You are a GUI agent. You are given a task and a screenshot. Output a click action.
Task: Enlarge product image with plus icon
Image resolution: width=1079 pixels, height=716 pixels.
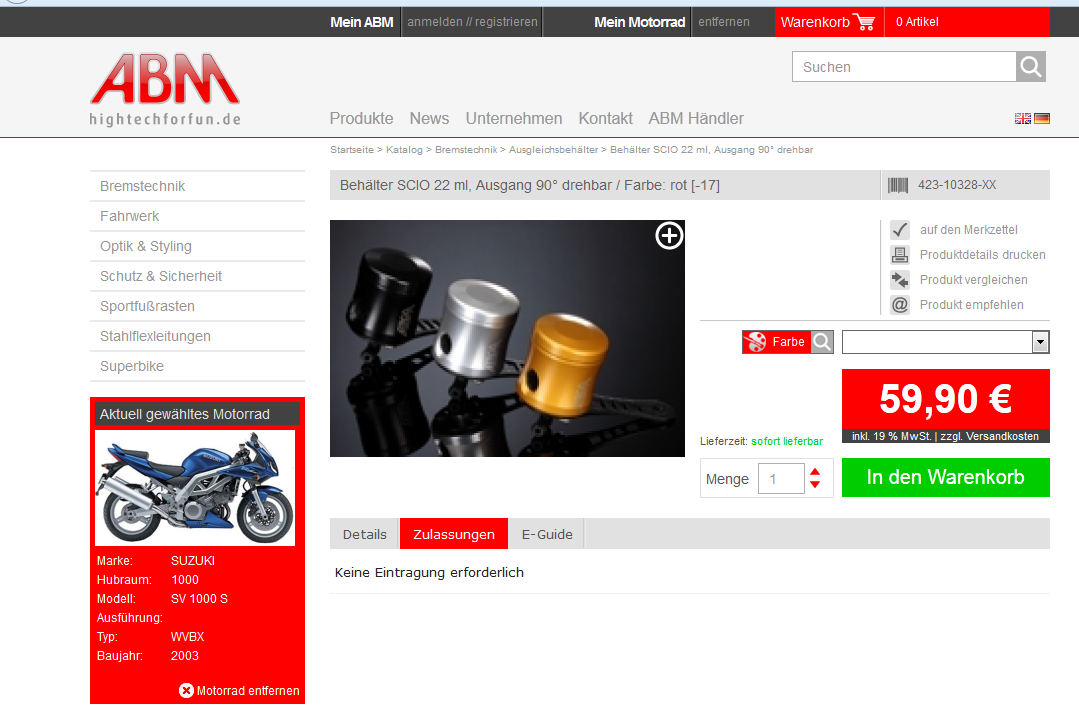669,236
